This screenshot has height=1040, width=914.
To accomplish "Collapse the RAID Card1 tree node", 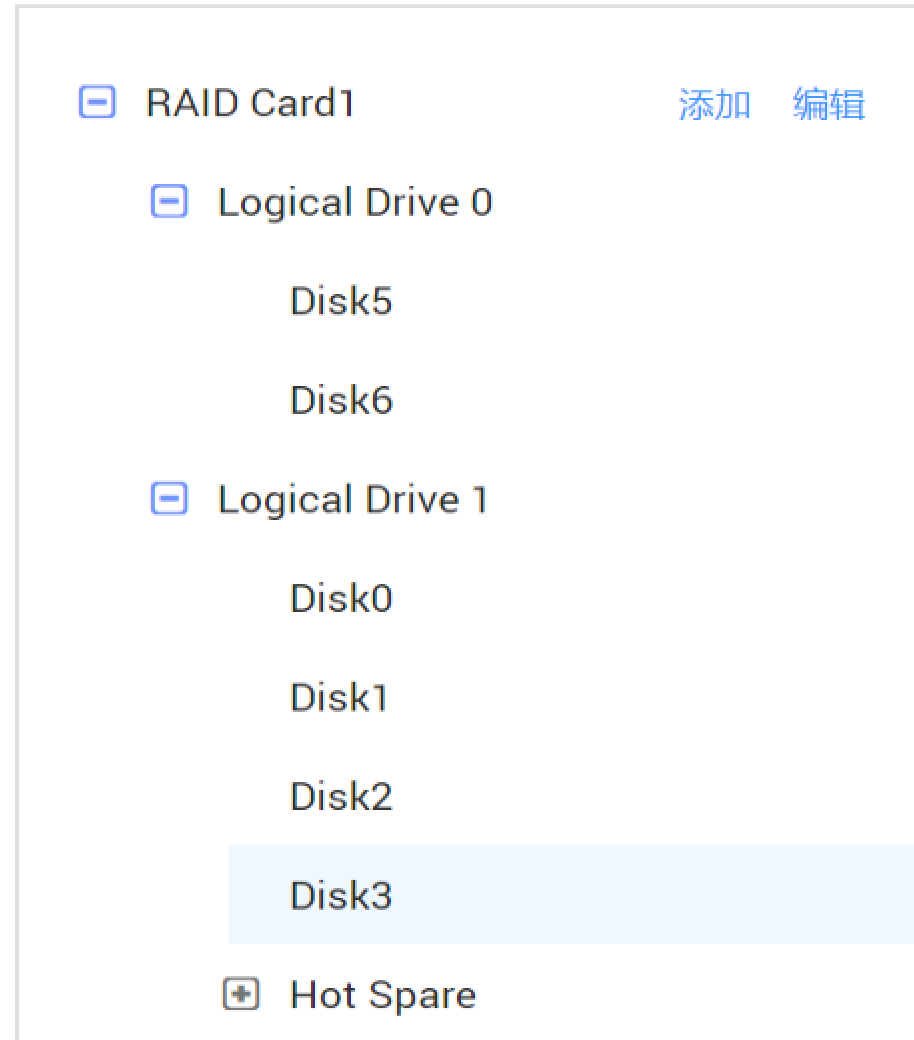I will (97, 102).
